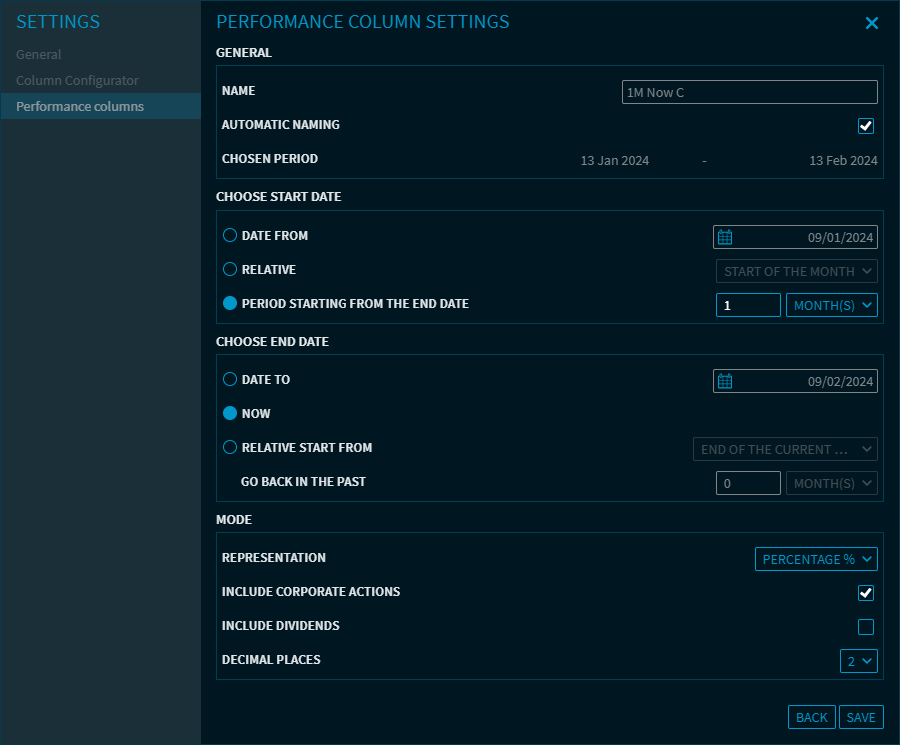Disable the Automatic Naming checkbox
900x745 pixels.
coord(866,126)
